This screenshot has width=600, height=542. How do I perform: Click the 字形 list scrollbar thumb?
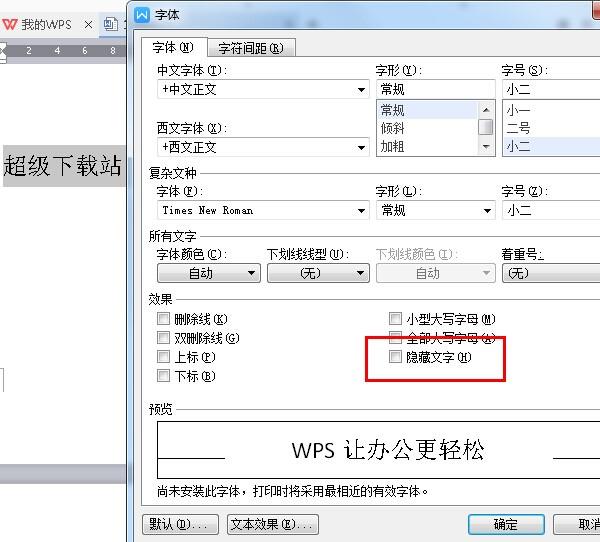tap(486, 127)
